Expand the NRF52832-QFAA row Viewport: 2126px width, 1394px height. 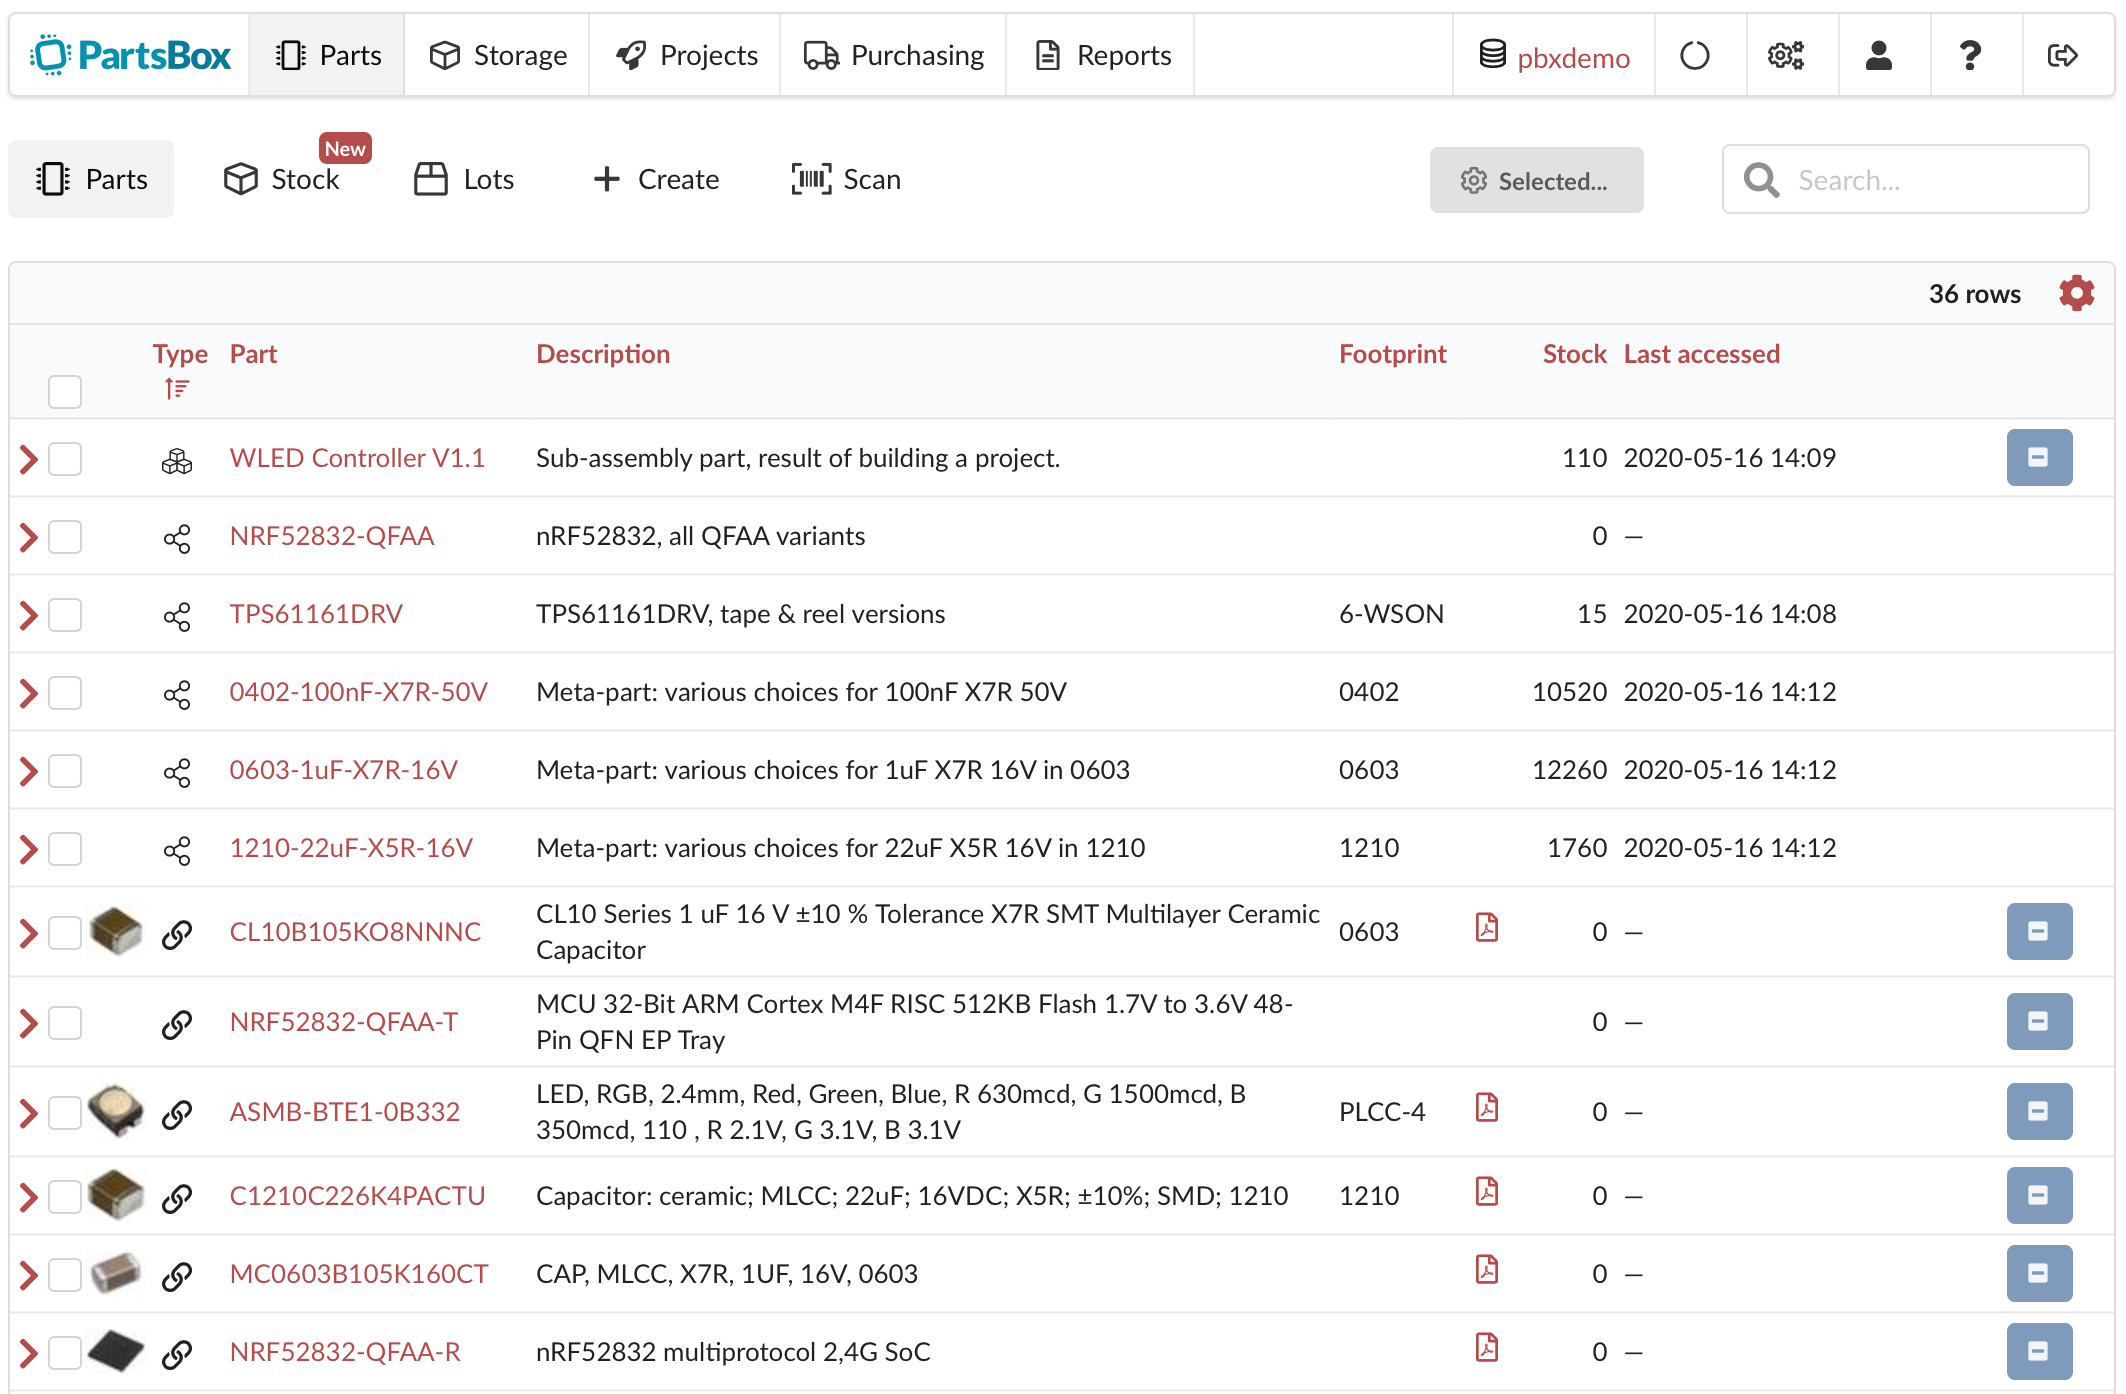coord(28,537)
